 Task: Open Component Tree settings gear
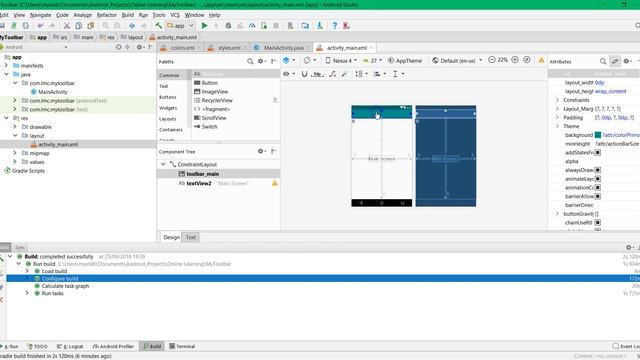pos(262,151)
